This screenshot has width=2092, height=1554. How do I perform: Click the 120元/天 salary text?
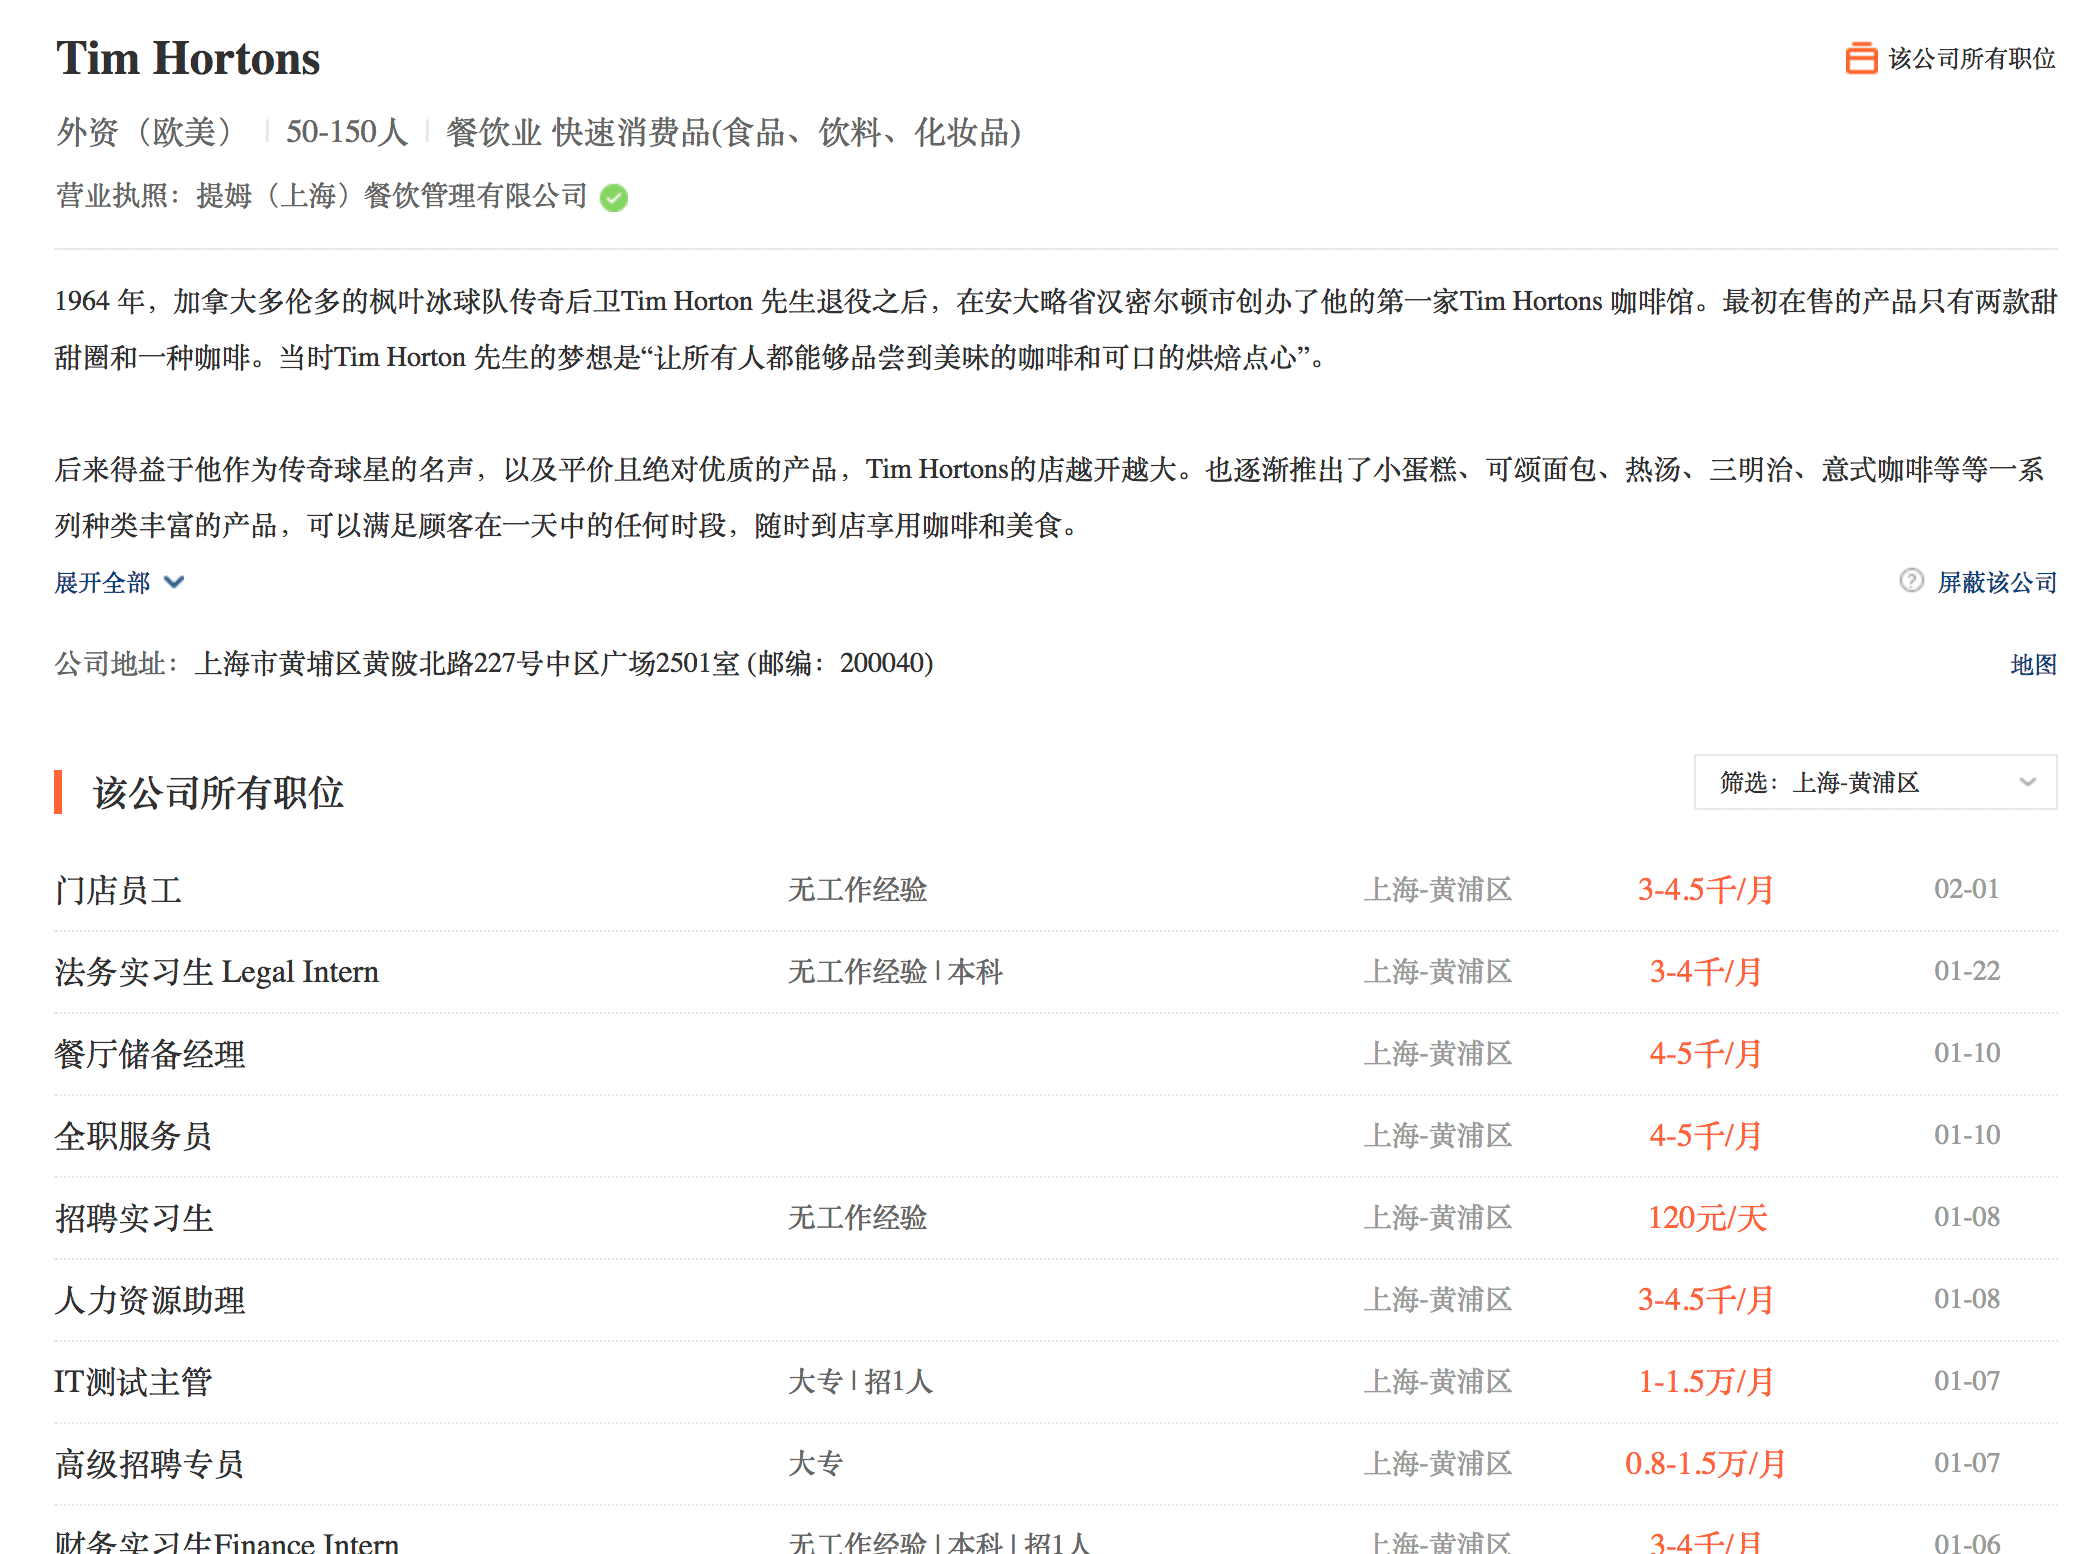1707,1218
